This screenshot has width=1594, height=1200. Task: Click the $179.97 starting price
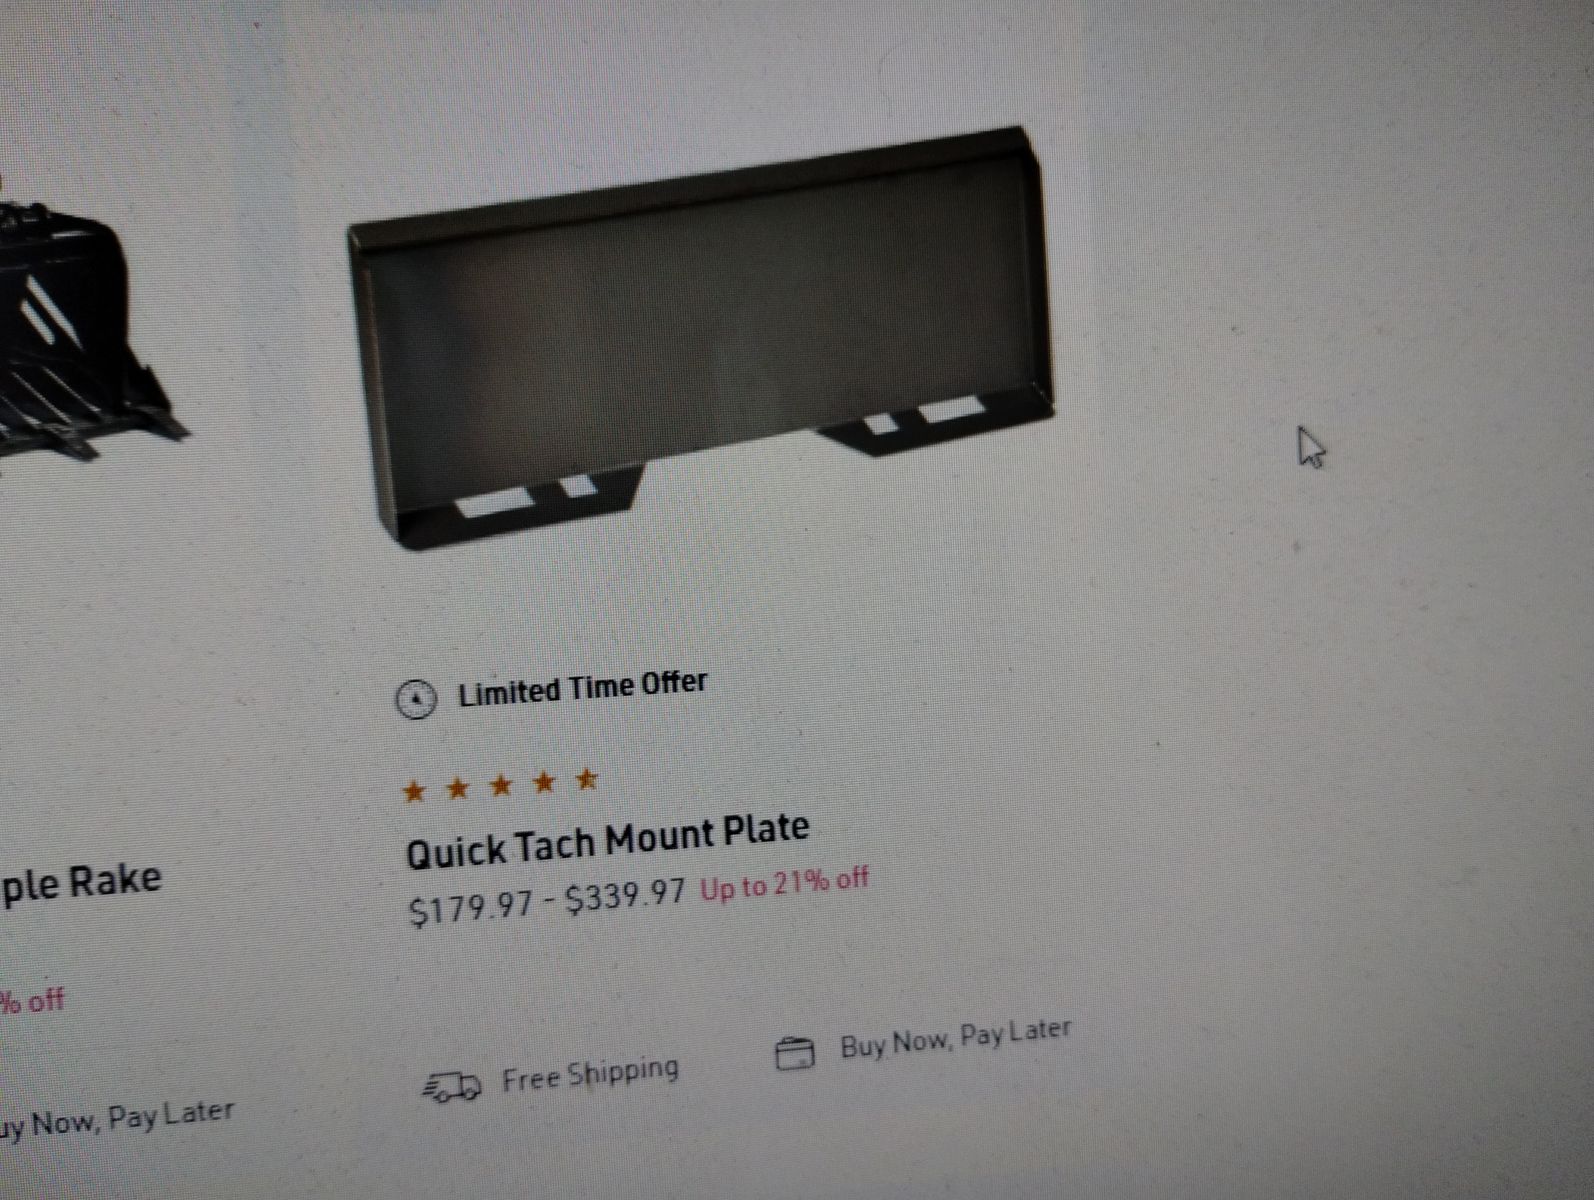click(472, 908)
